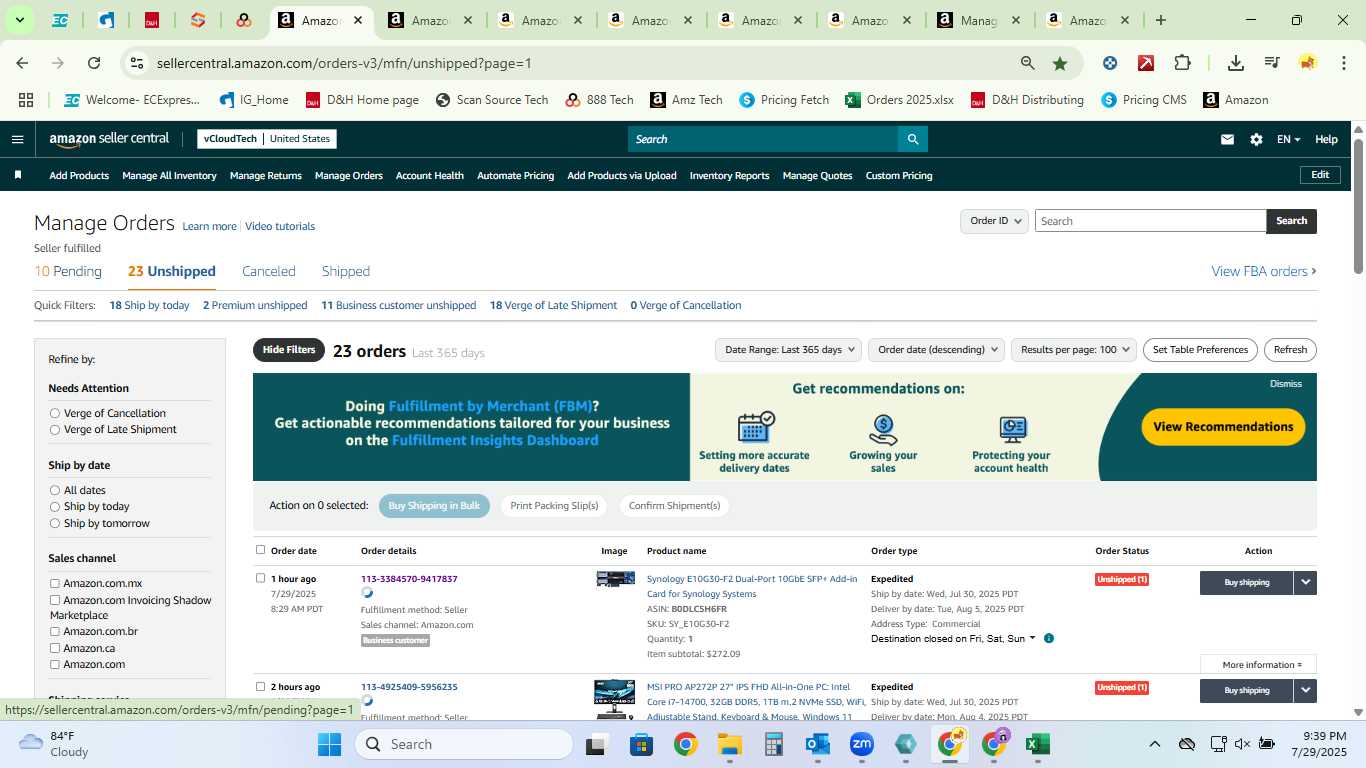1366x768 pixels.
Task: Click the order search input field
Action: pos(1150,221)
